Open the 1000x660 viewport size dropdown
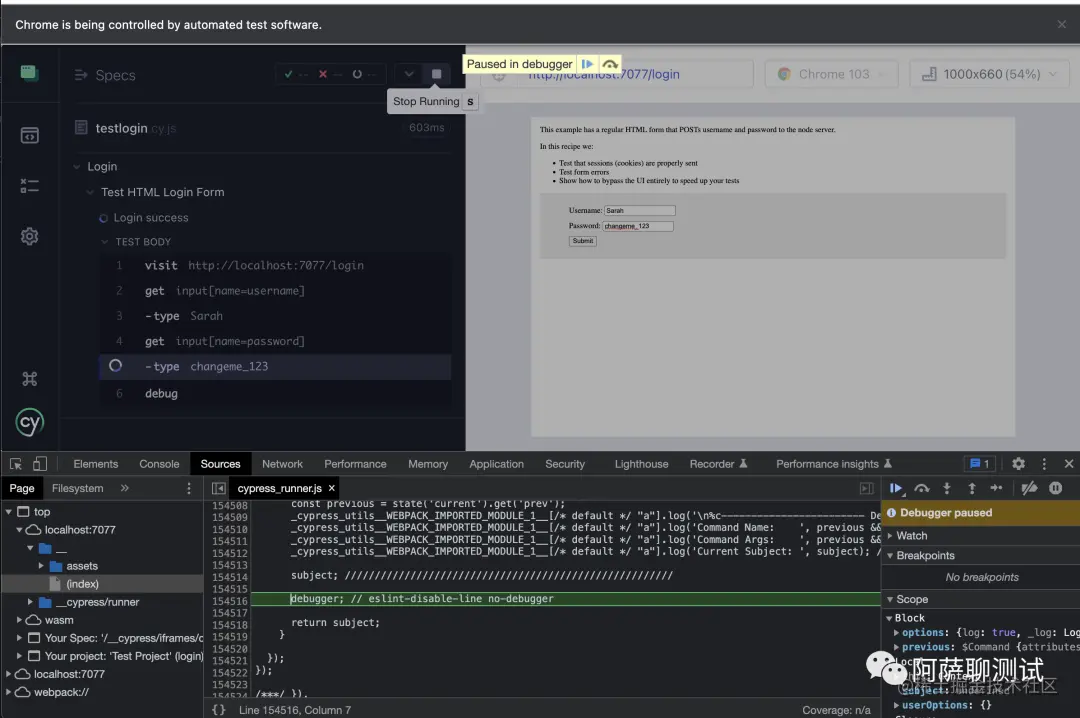The height and width of the screenshot is (718, 1080). coord(989,74)
